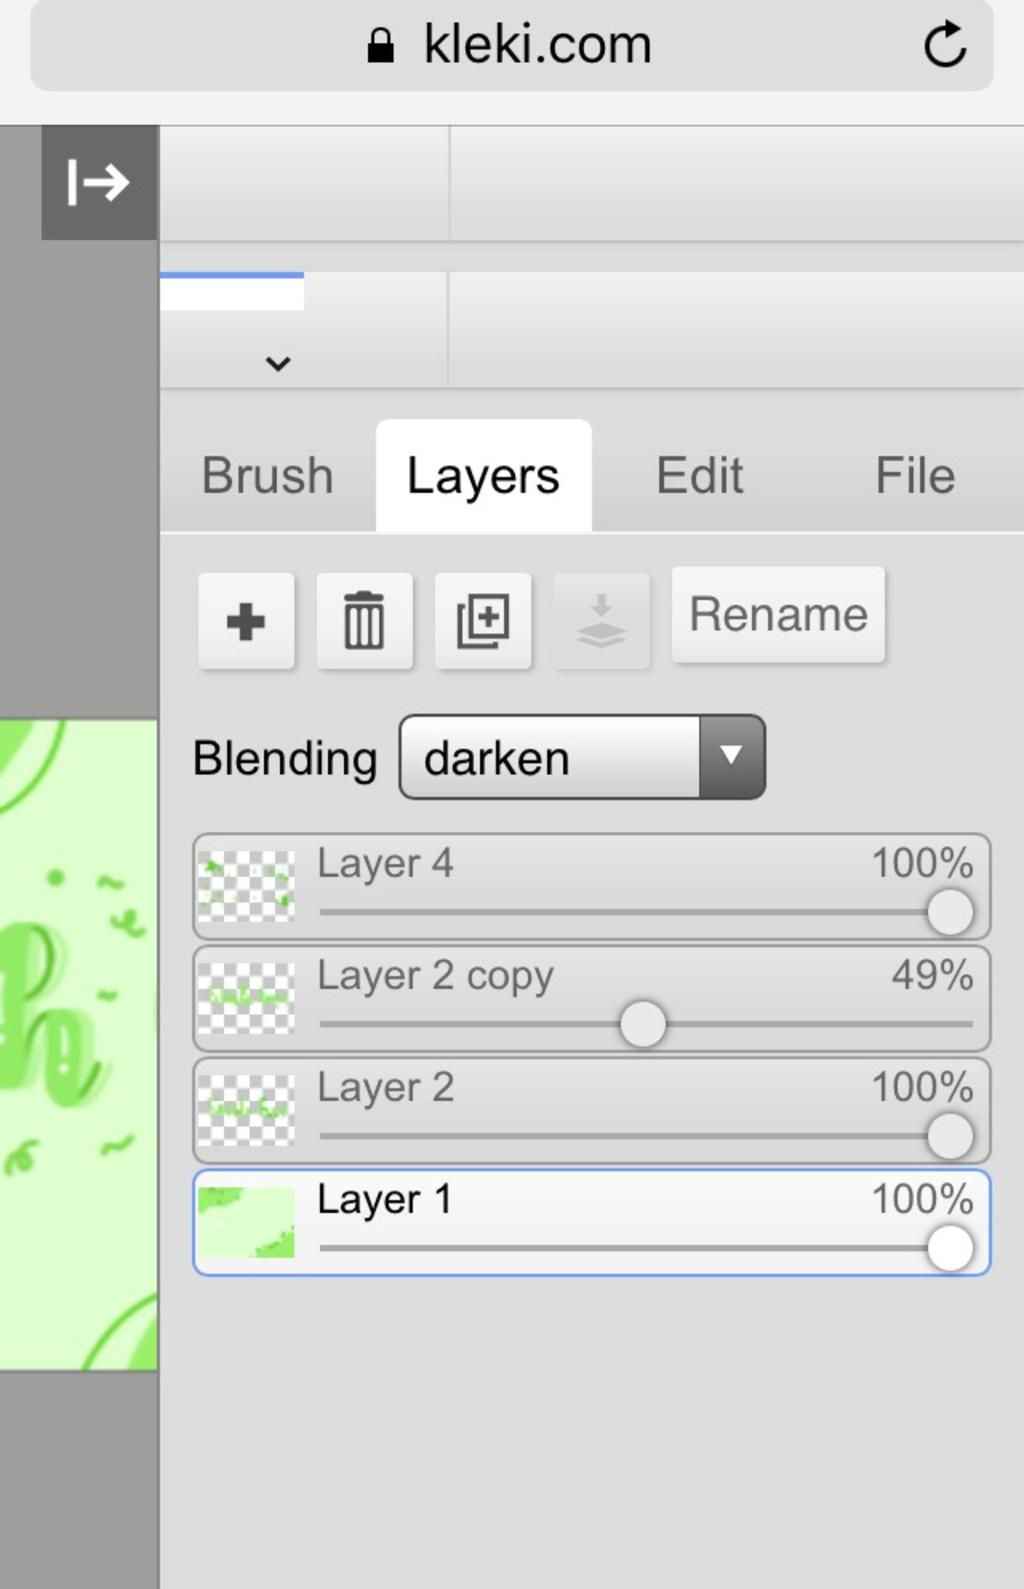Click Layer 4 opacity slider handle
Image resolution: width=1024 pixels, height=1589 pixels.
pyautogui.click(x=950, y=912)
